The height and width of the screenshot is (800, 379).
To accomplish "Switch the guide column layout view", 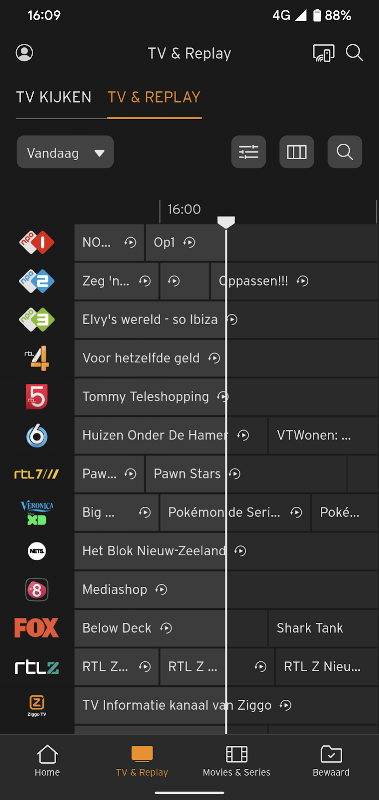I will 296,152.
